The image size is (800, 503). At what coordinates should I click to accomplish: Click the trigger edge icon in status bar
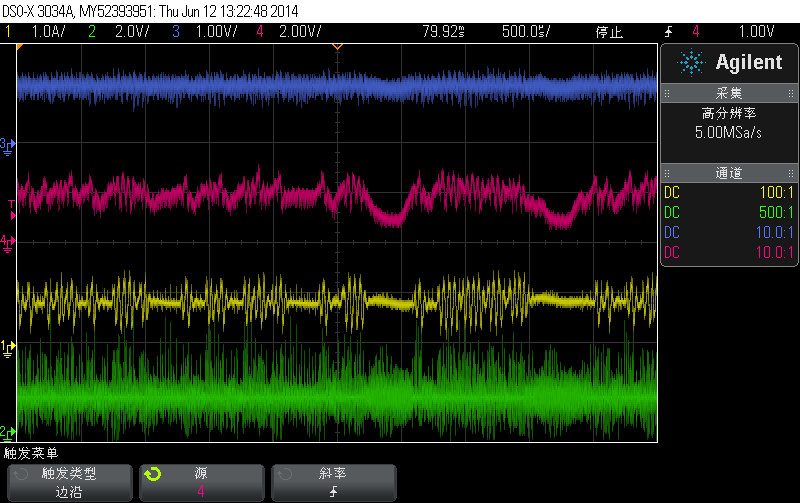click(x=668, y=32)
